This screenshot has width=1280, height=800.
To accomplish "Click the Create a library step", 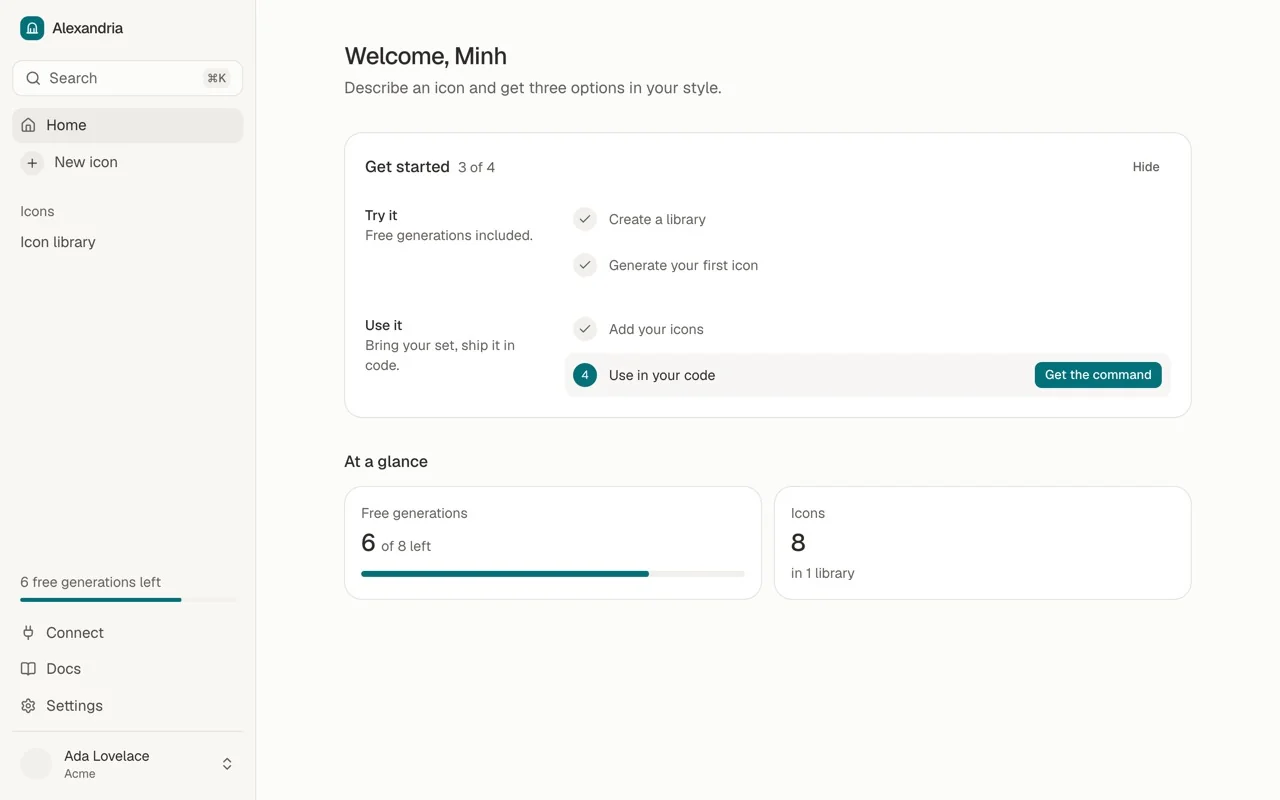I will click(868, 219).
